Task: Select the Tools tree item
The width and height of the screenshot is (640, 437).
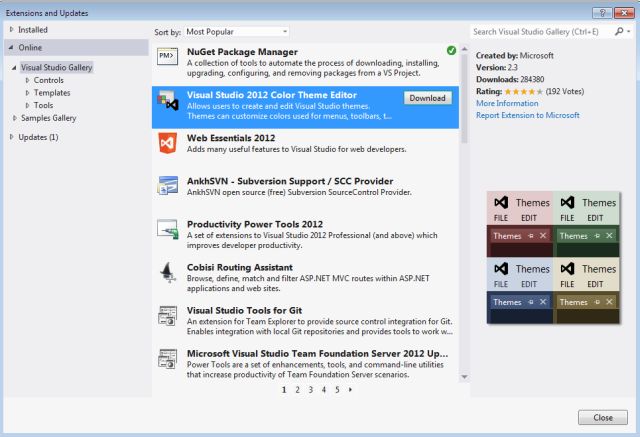Action: click(43, 105)
